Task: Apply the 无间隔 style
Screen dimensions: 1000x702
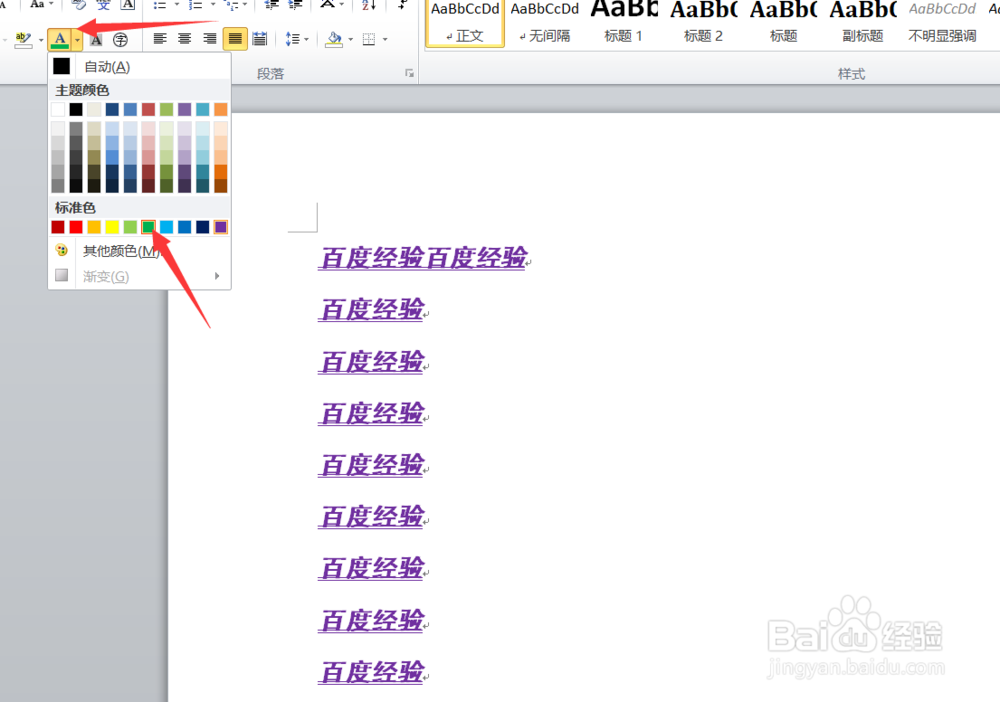Action: (545, 24)
